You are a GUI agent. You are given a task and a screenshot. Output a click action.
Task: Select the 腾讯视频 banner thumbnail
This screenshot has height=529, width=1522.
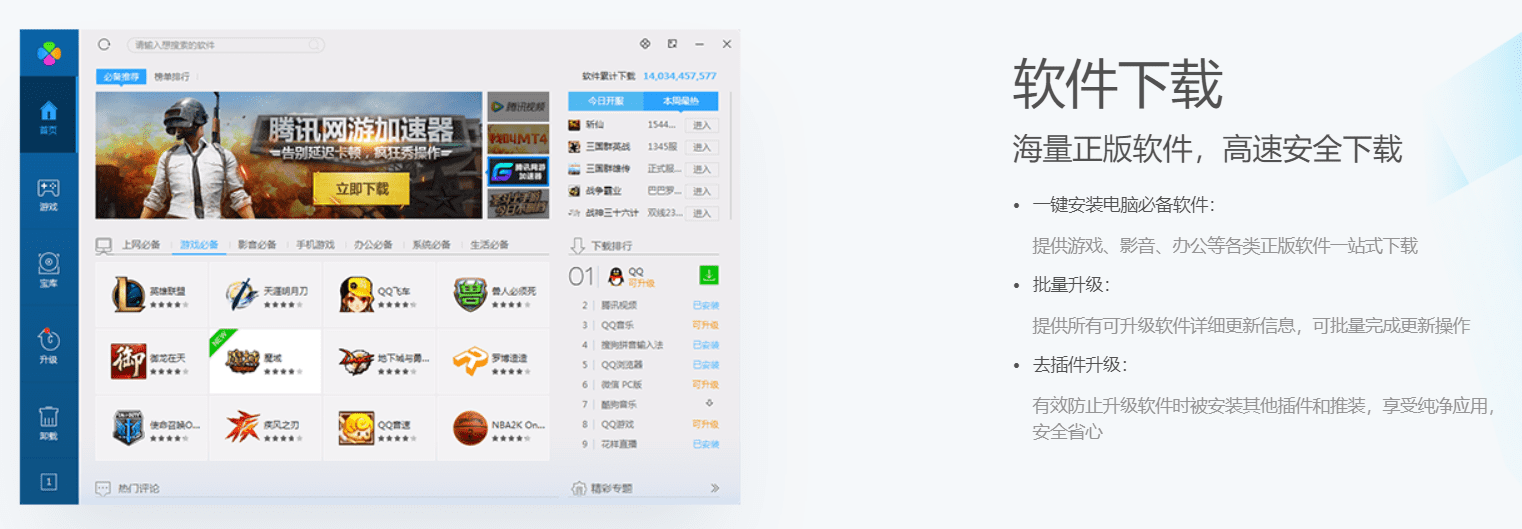pyautogui.click(x=518, y=107)
